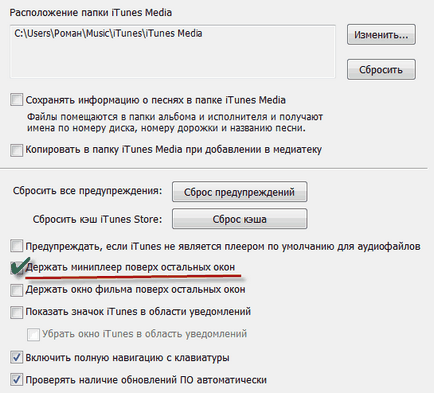Screen dimensions: 434x393
Task: Check Убрать окно iTunes в область уведомлений
Action: [33, 334]
